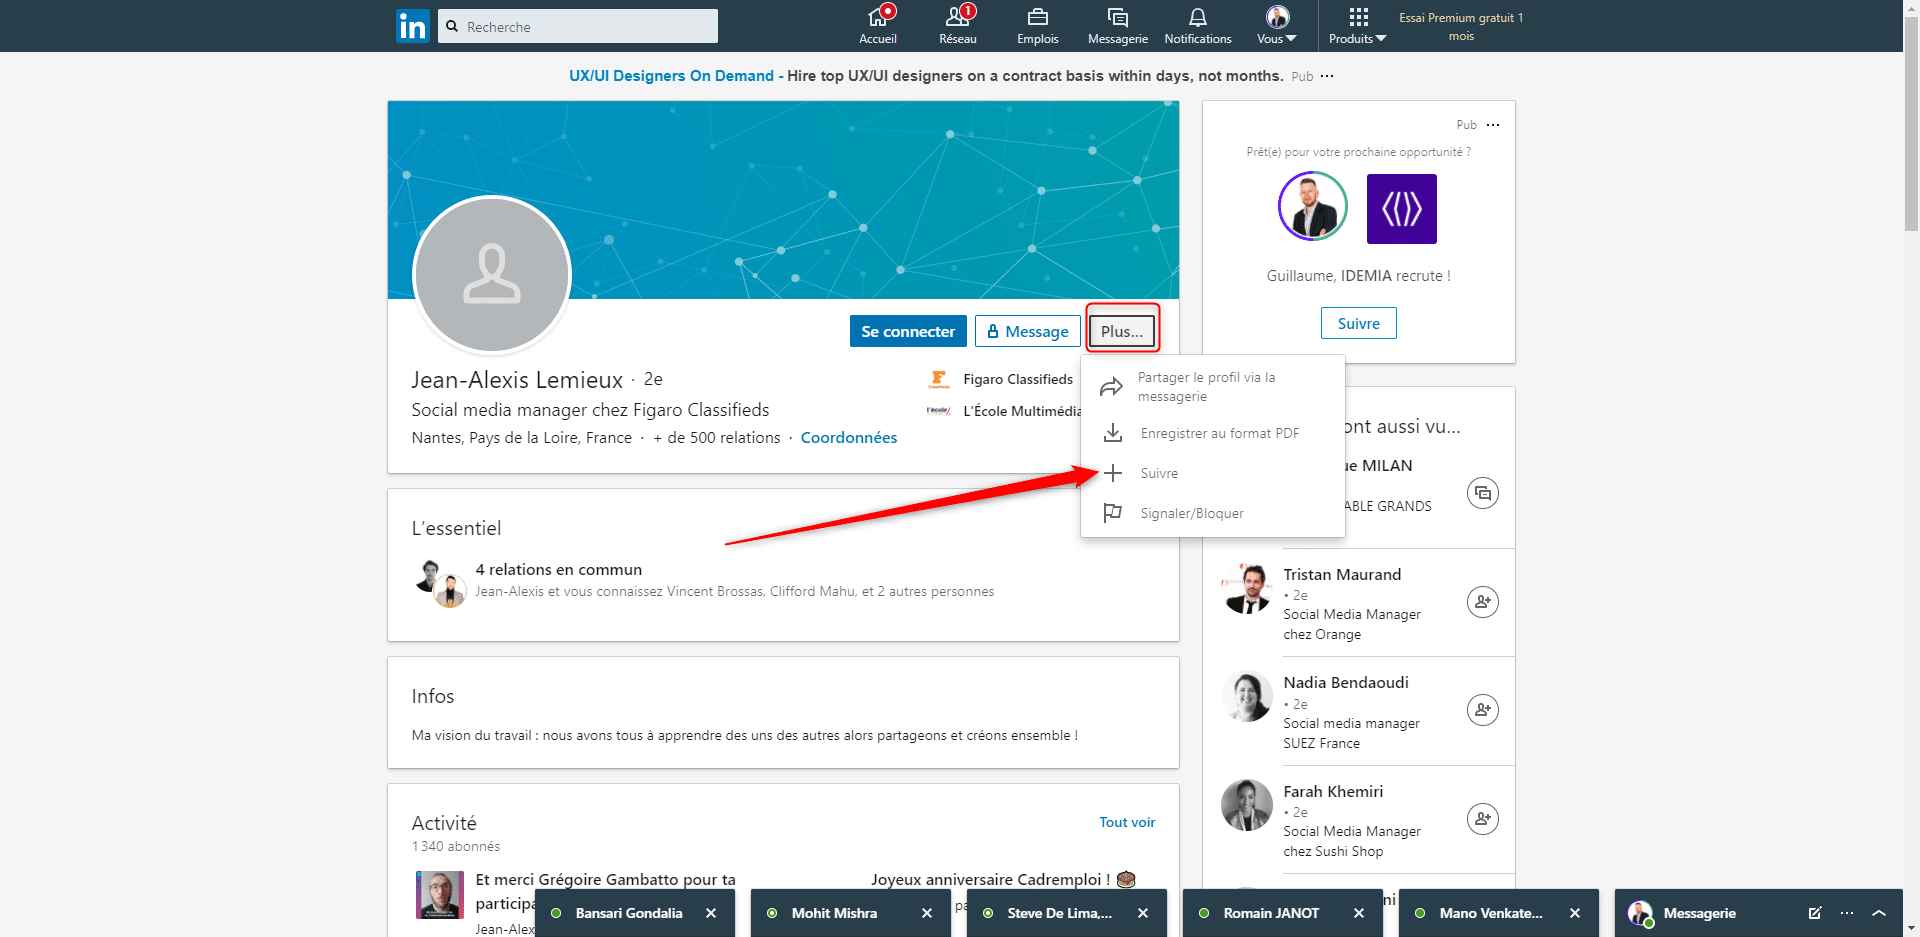Go to the Emplois briefcase icon
This screenshot has width=1920, height=937.
click(x=1037, y=17)
